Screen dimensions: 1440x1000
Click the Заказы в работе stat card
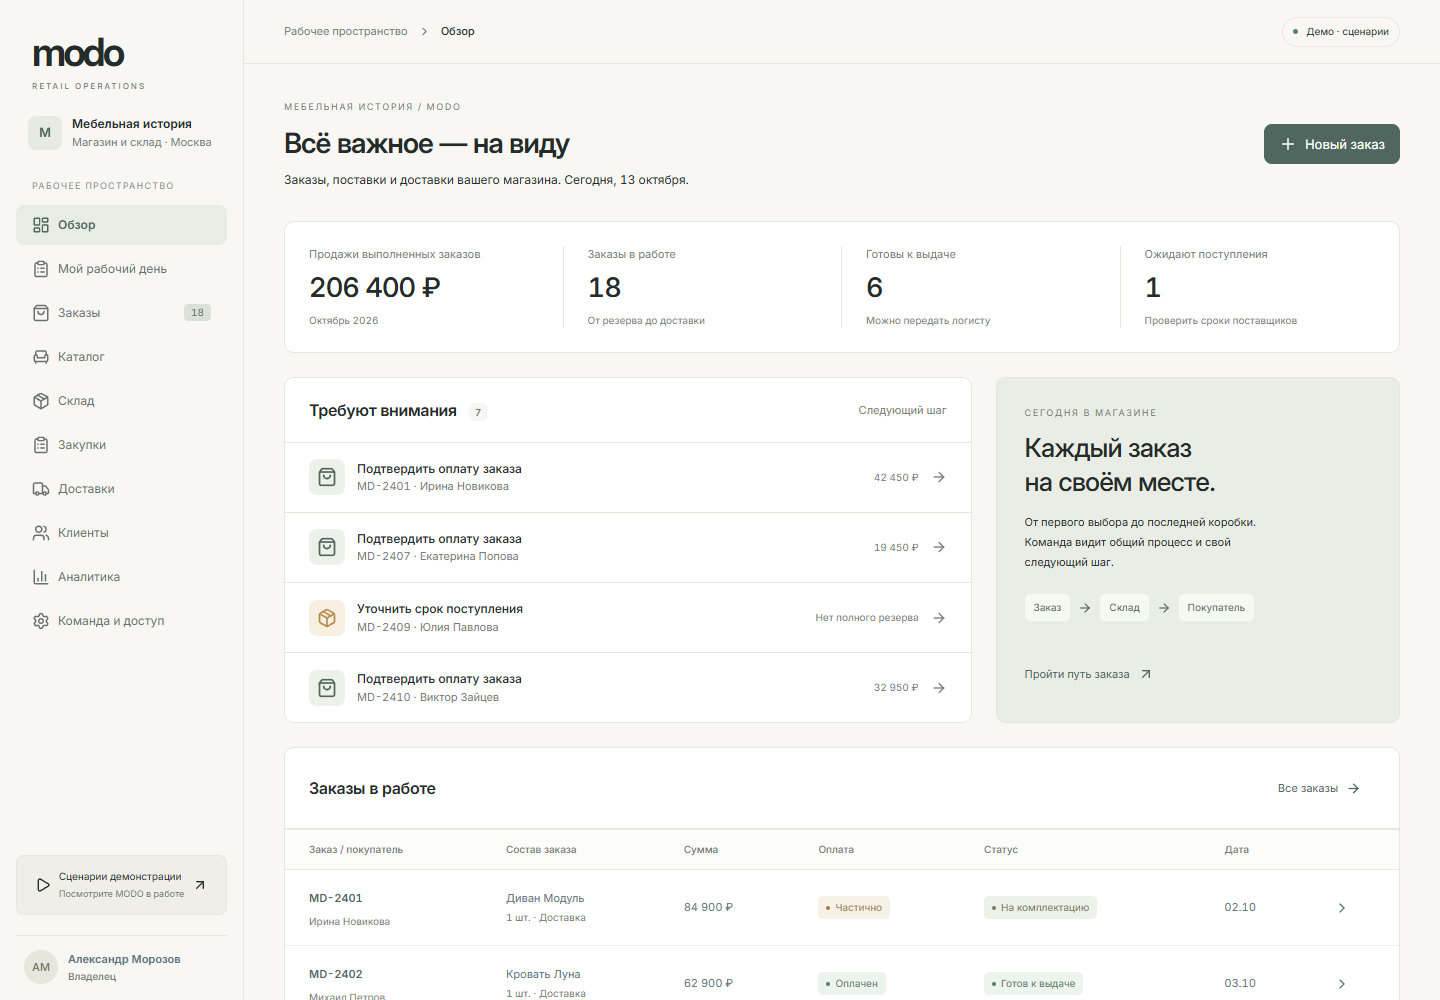pyautogui.click(x=702, y=287)
